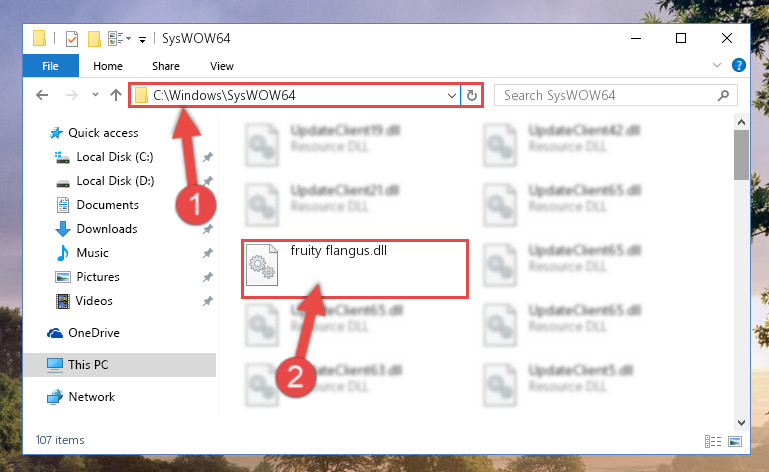Toggle the pin beside Music
This screenshot has width=769, height=472.
208,253
